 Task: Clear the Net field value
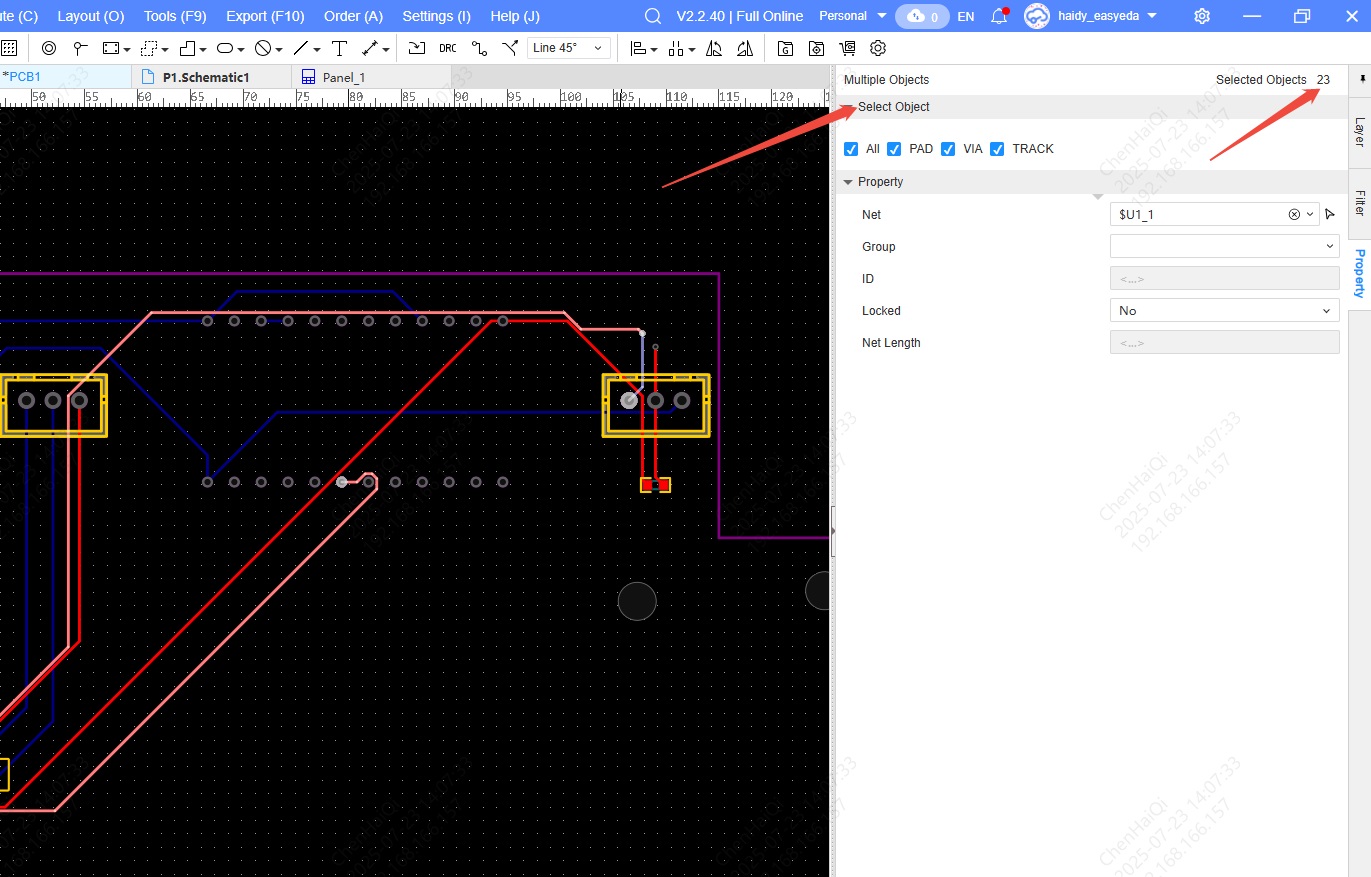point(1294,214)
